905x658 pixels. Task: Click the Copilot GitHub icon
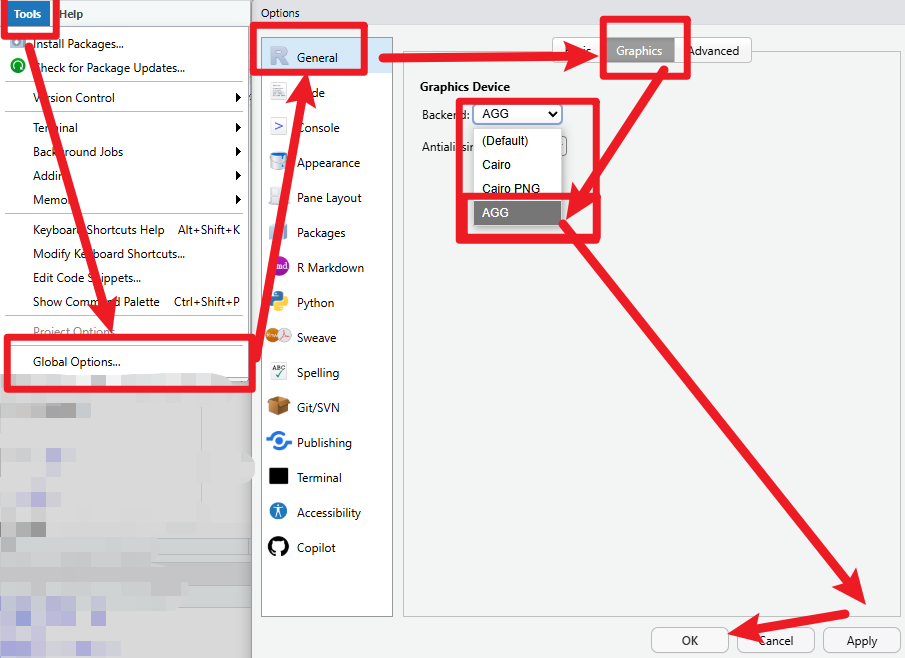click(x=279, y=546)
